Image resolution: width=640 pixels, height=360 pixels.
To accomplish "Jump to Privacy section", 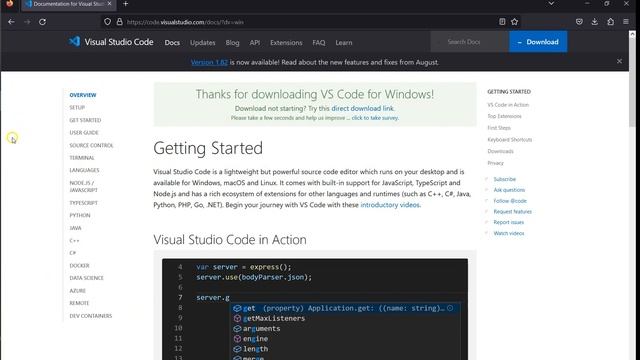I will 496,163.
